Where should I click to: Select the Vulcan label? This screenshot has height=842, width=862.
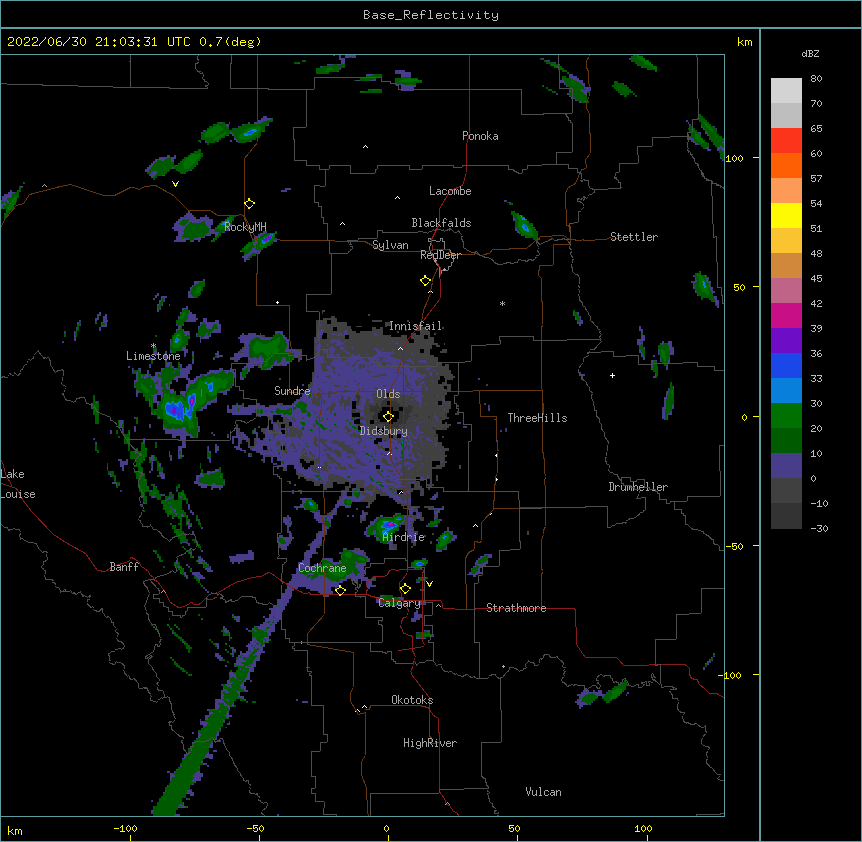(x=543, y=792)
